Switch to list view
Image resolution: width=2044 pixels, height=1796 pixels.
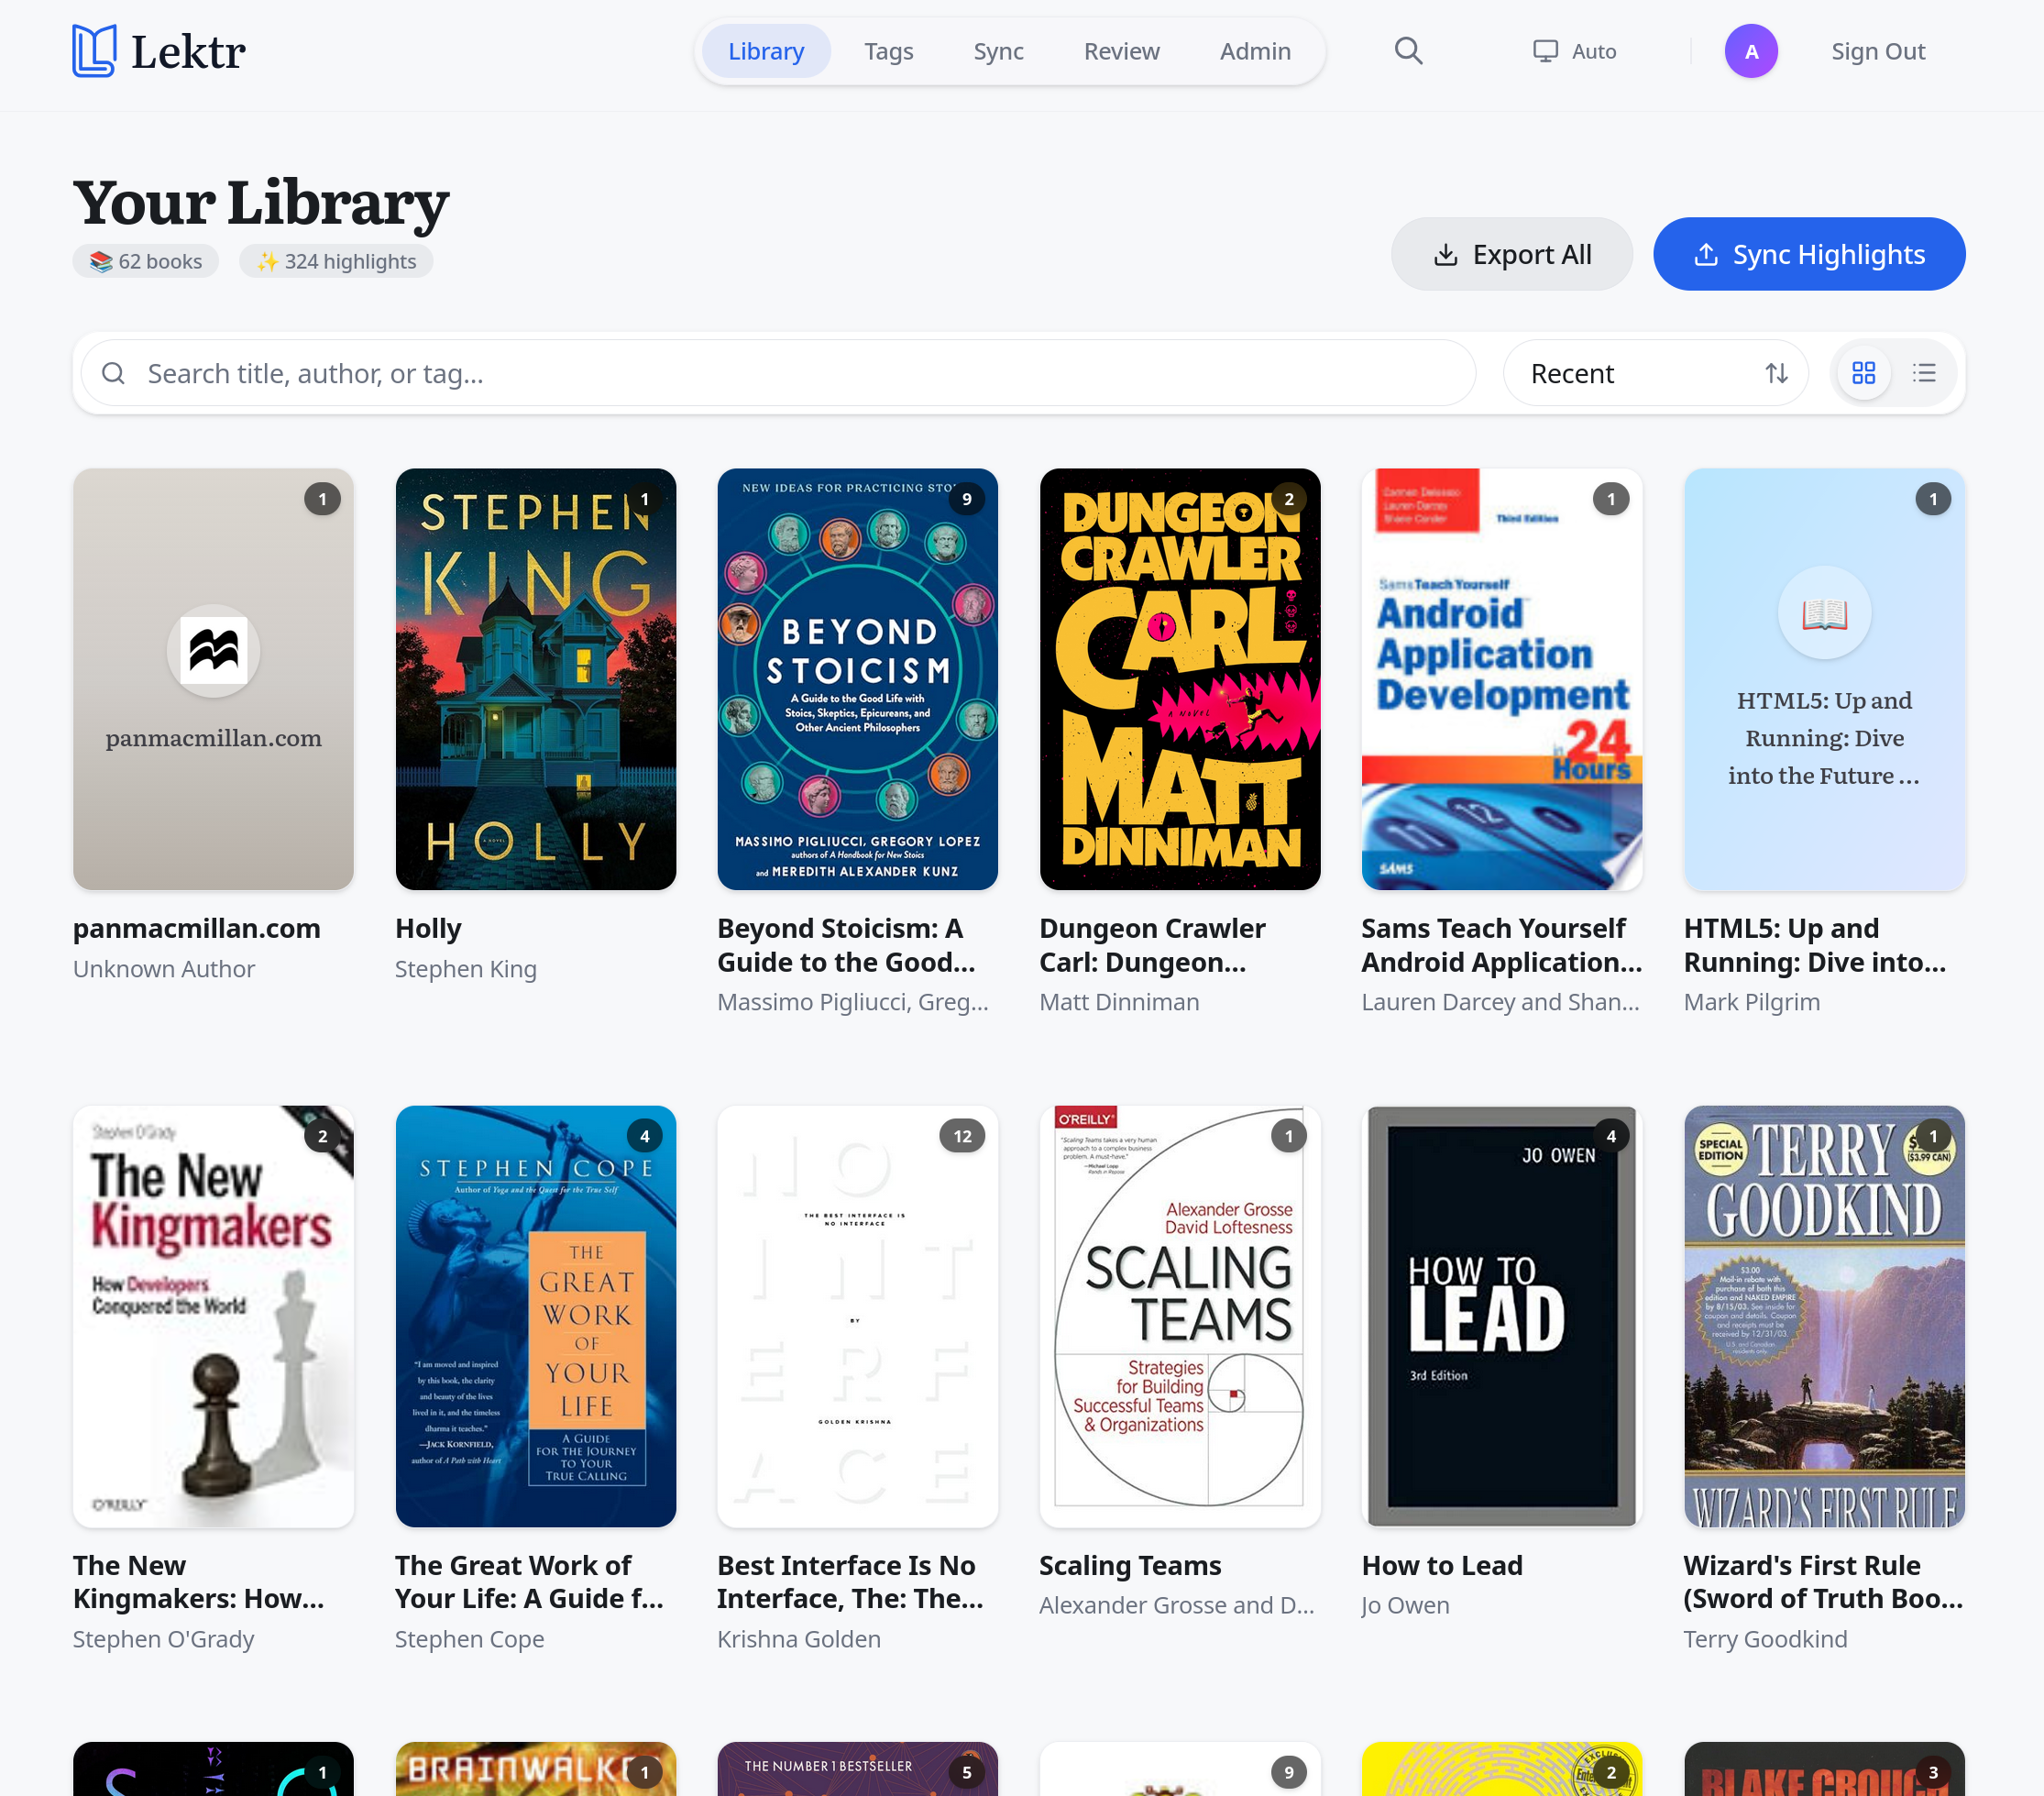(1924, 373)
